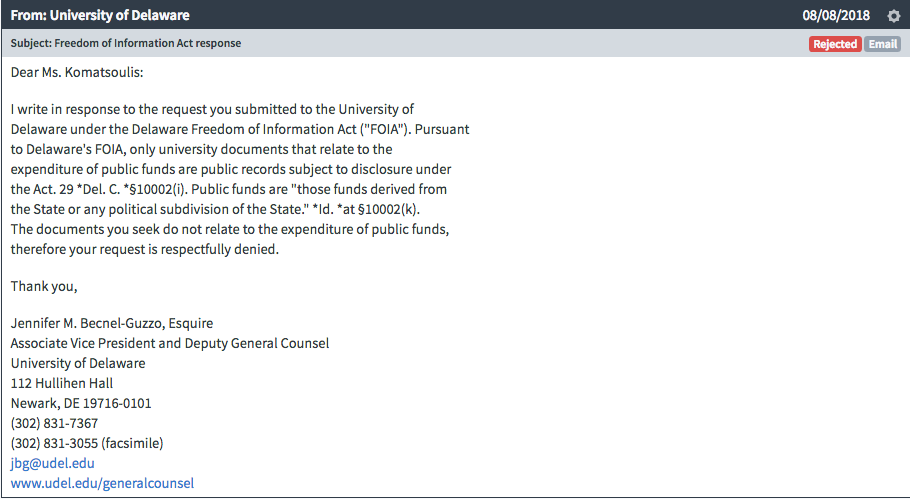910x499 pixels.
Task: Click the 08/08/2018 date in header
Action: 836,15
